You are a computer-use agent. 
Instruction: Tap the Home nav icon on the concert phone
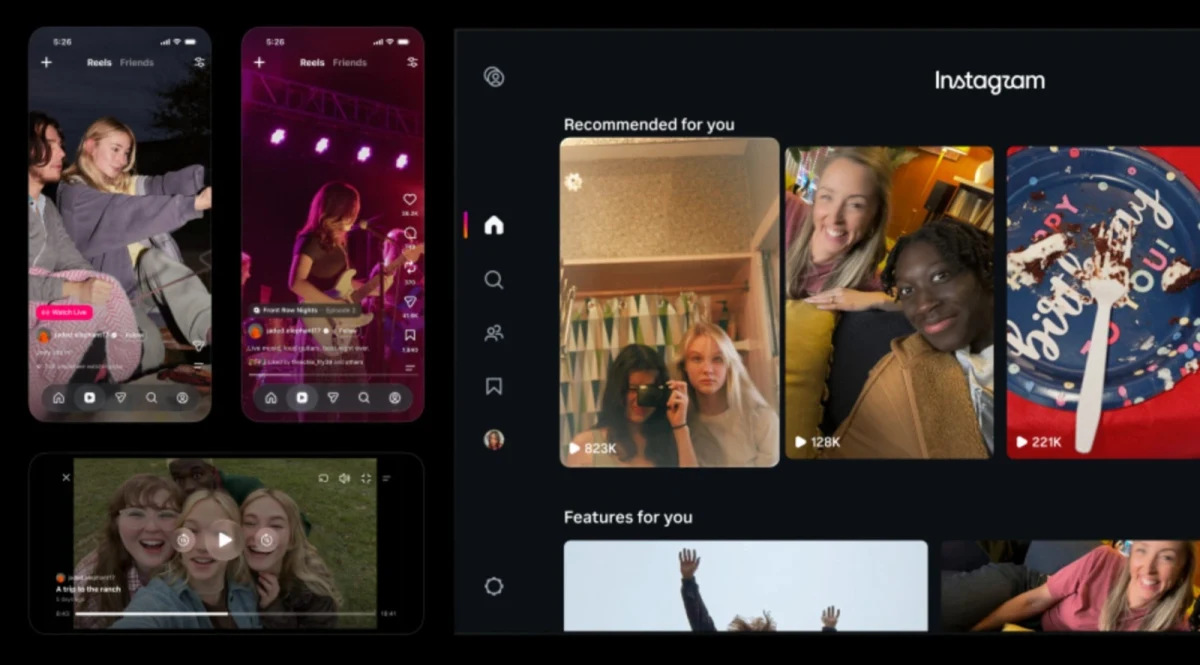point(270,397)
